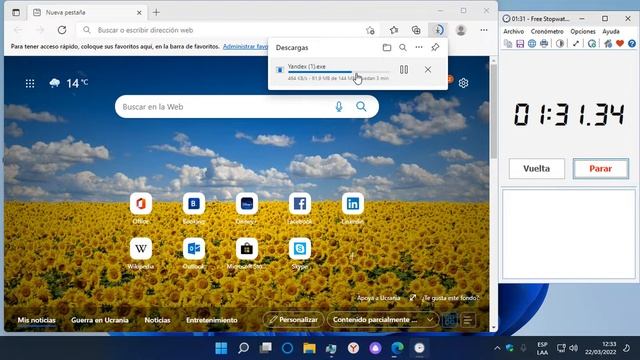This screenshot has width=640, height=360.
Task: Add this page to favorites
Action: click(x=370, y=30)
